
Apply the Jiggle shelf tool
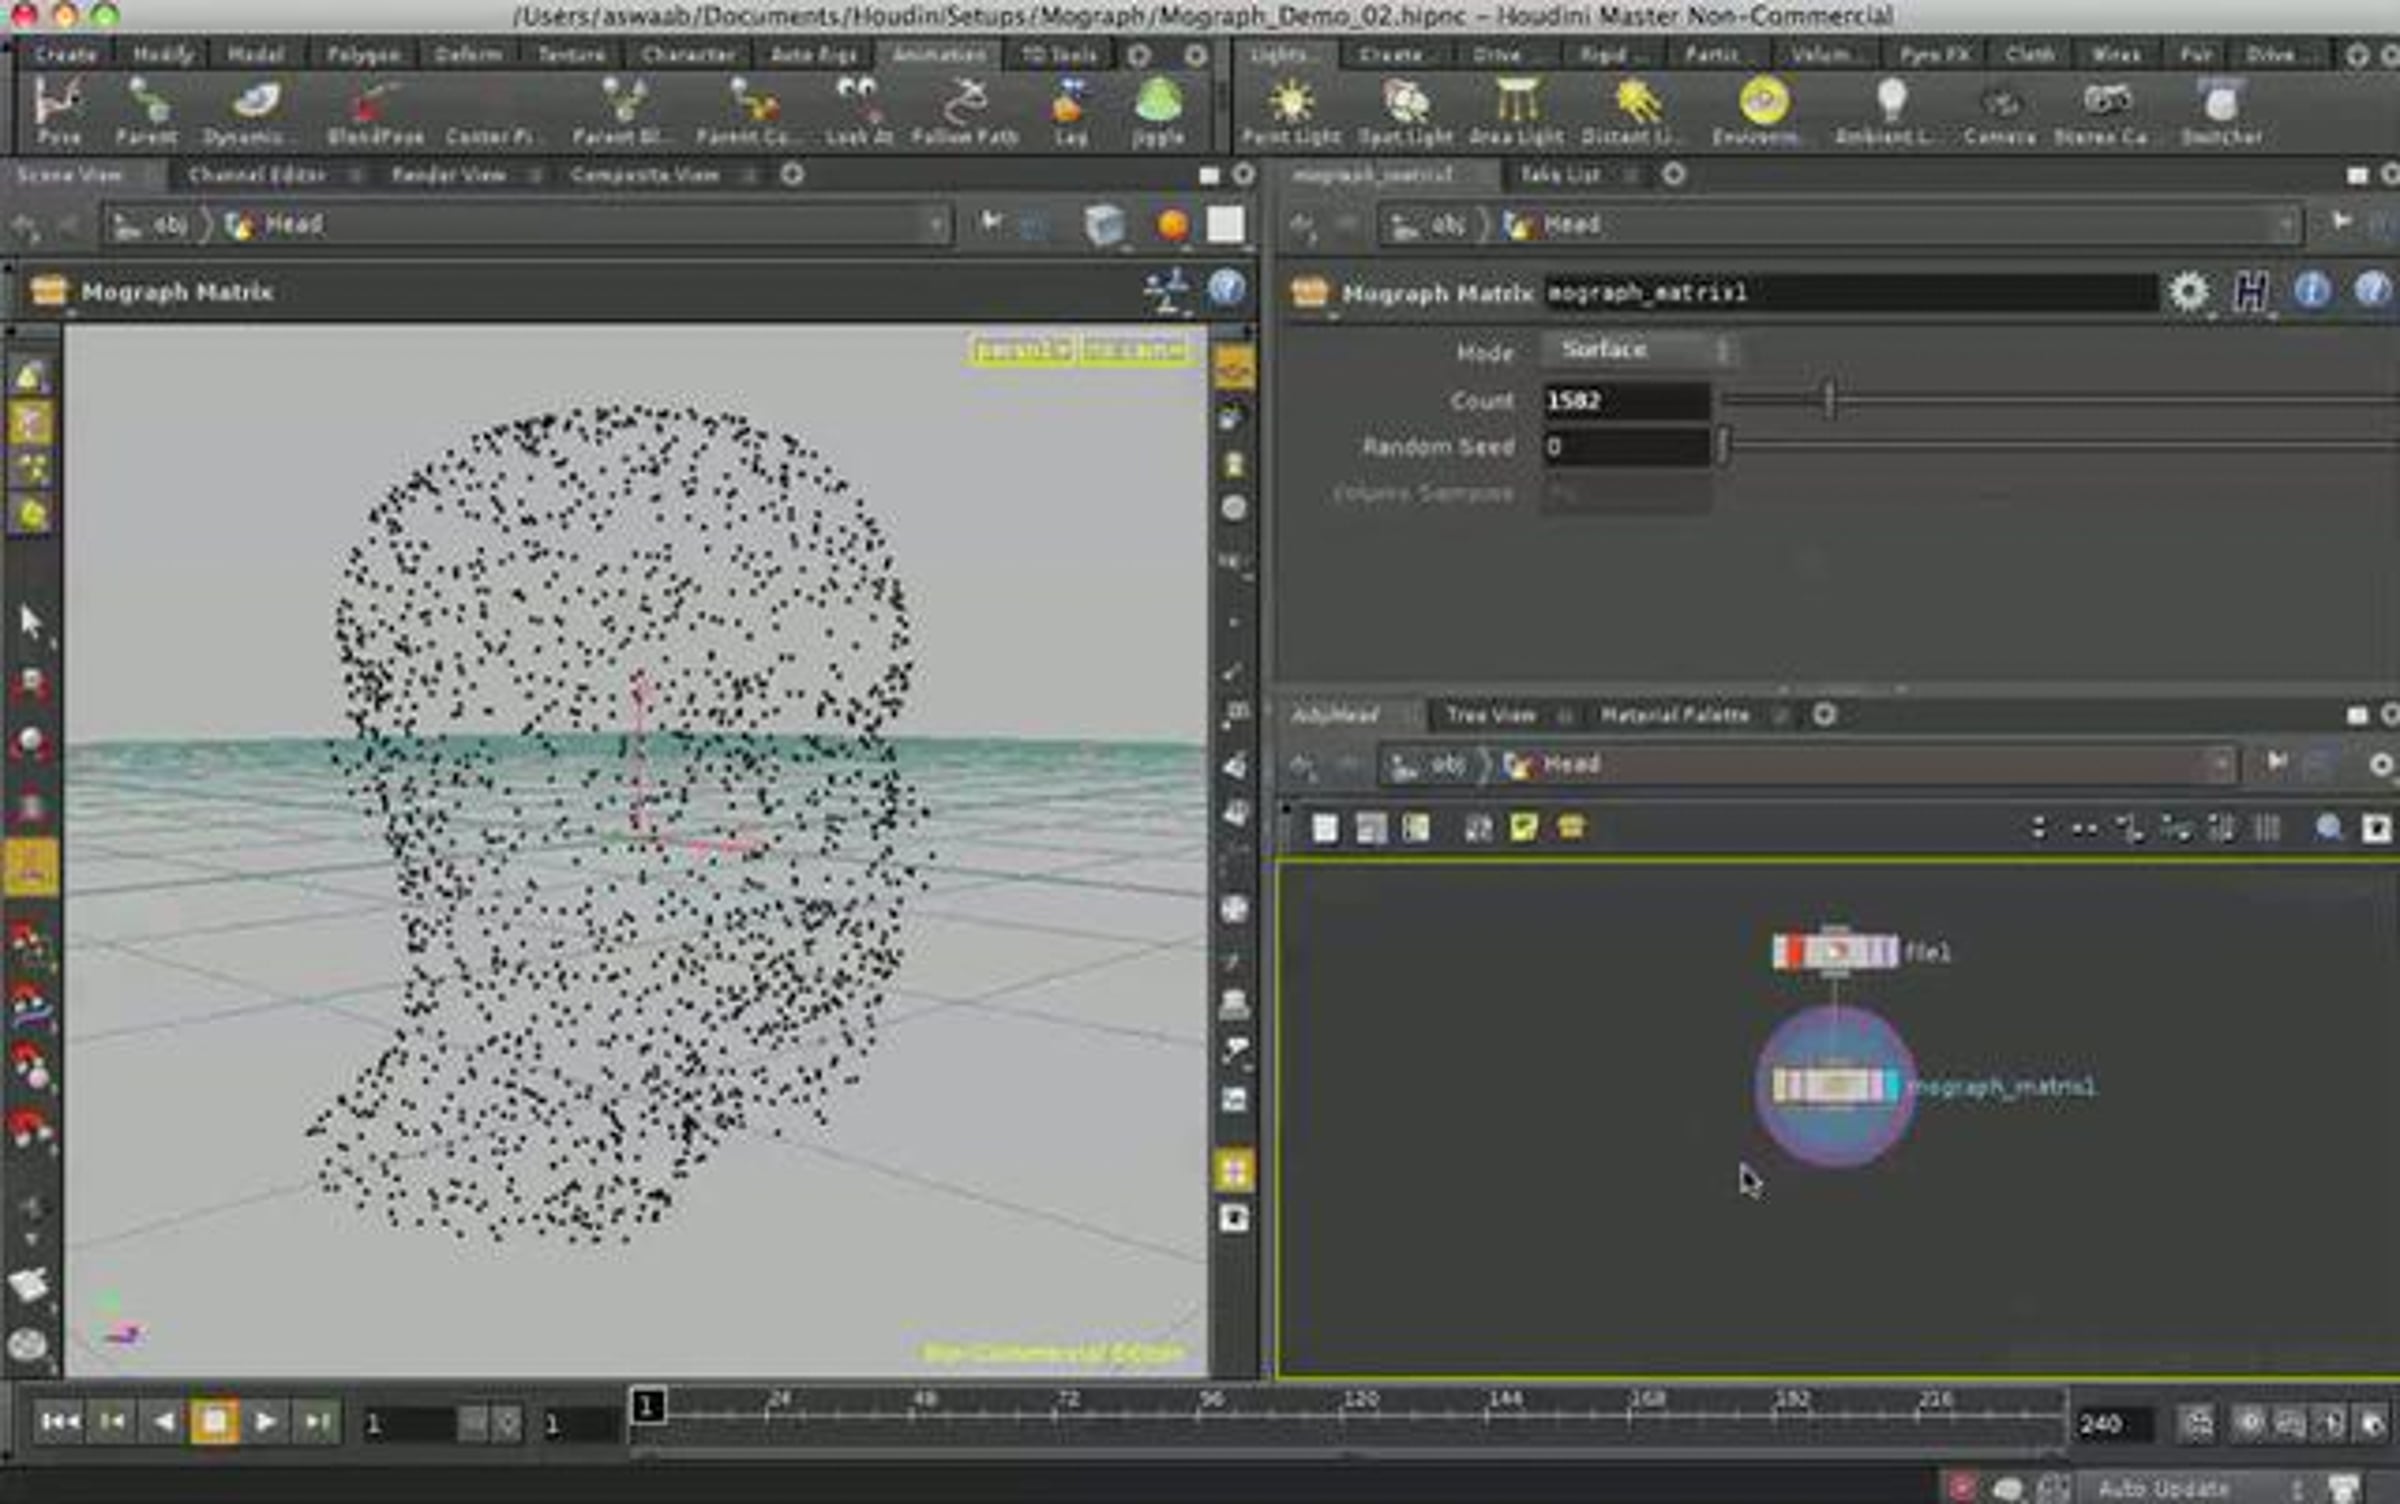pos(1159,112)
